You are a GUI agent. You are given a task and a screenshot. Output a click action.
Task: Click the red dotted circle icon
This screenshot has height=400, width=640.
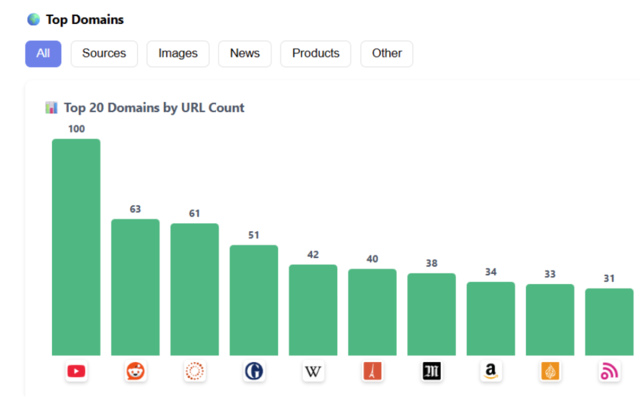(x=194, y=372)
